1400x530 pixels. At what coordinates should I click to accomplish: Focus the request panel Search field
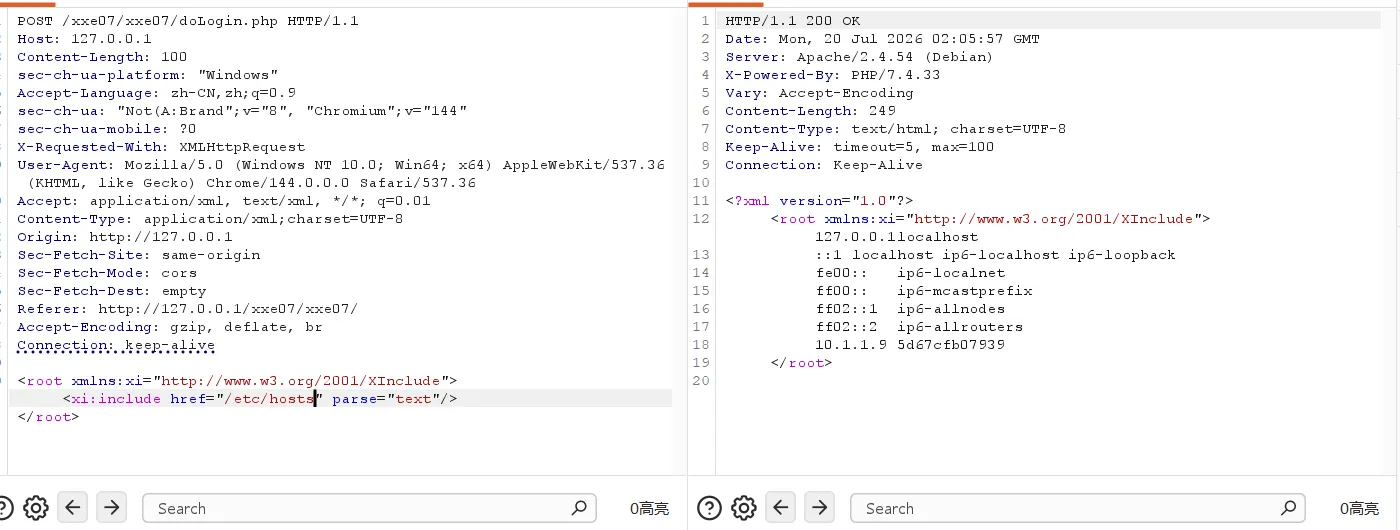click(369, 508)
